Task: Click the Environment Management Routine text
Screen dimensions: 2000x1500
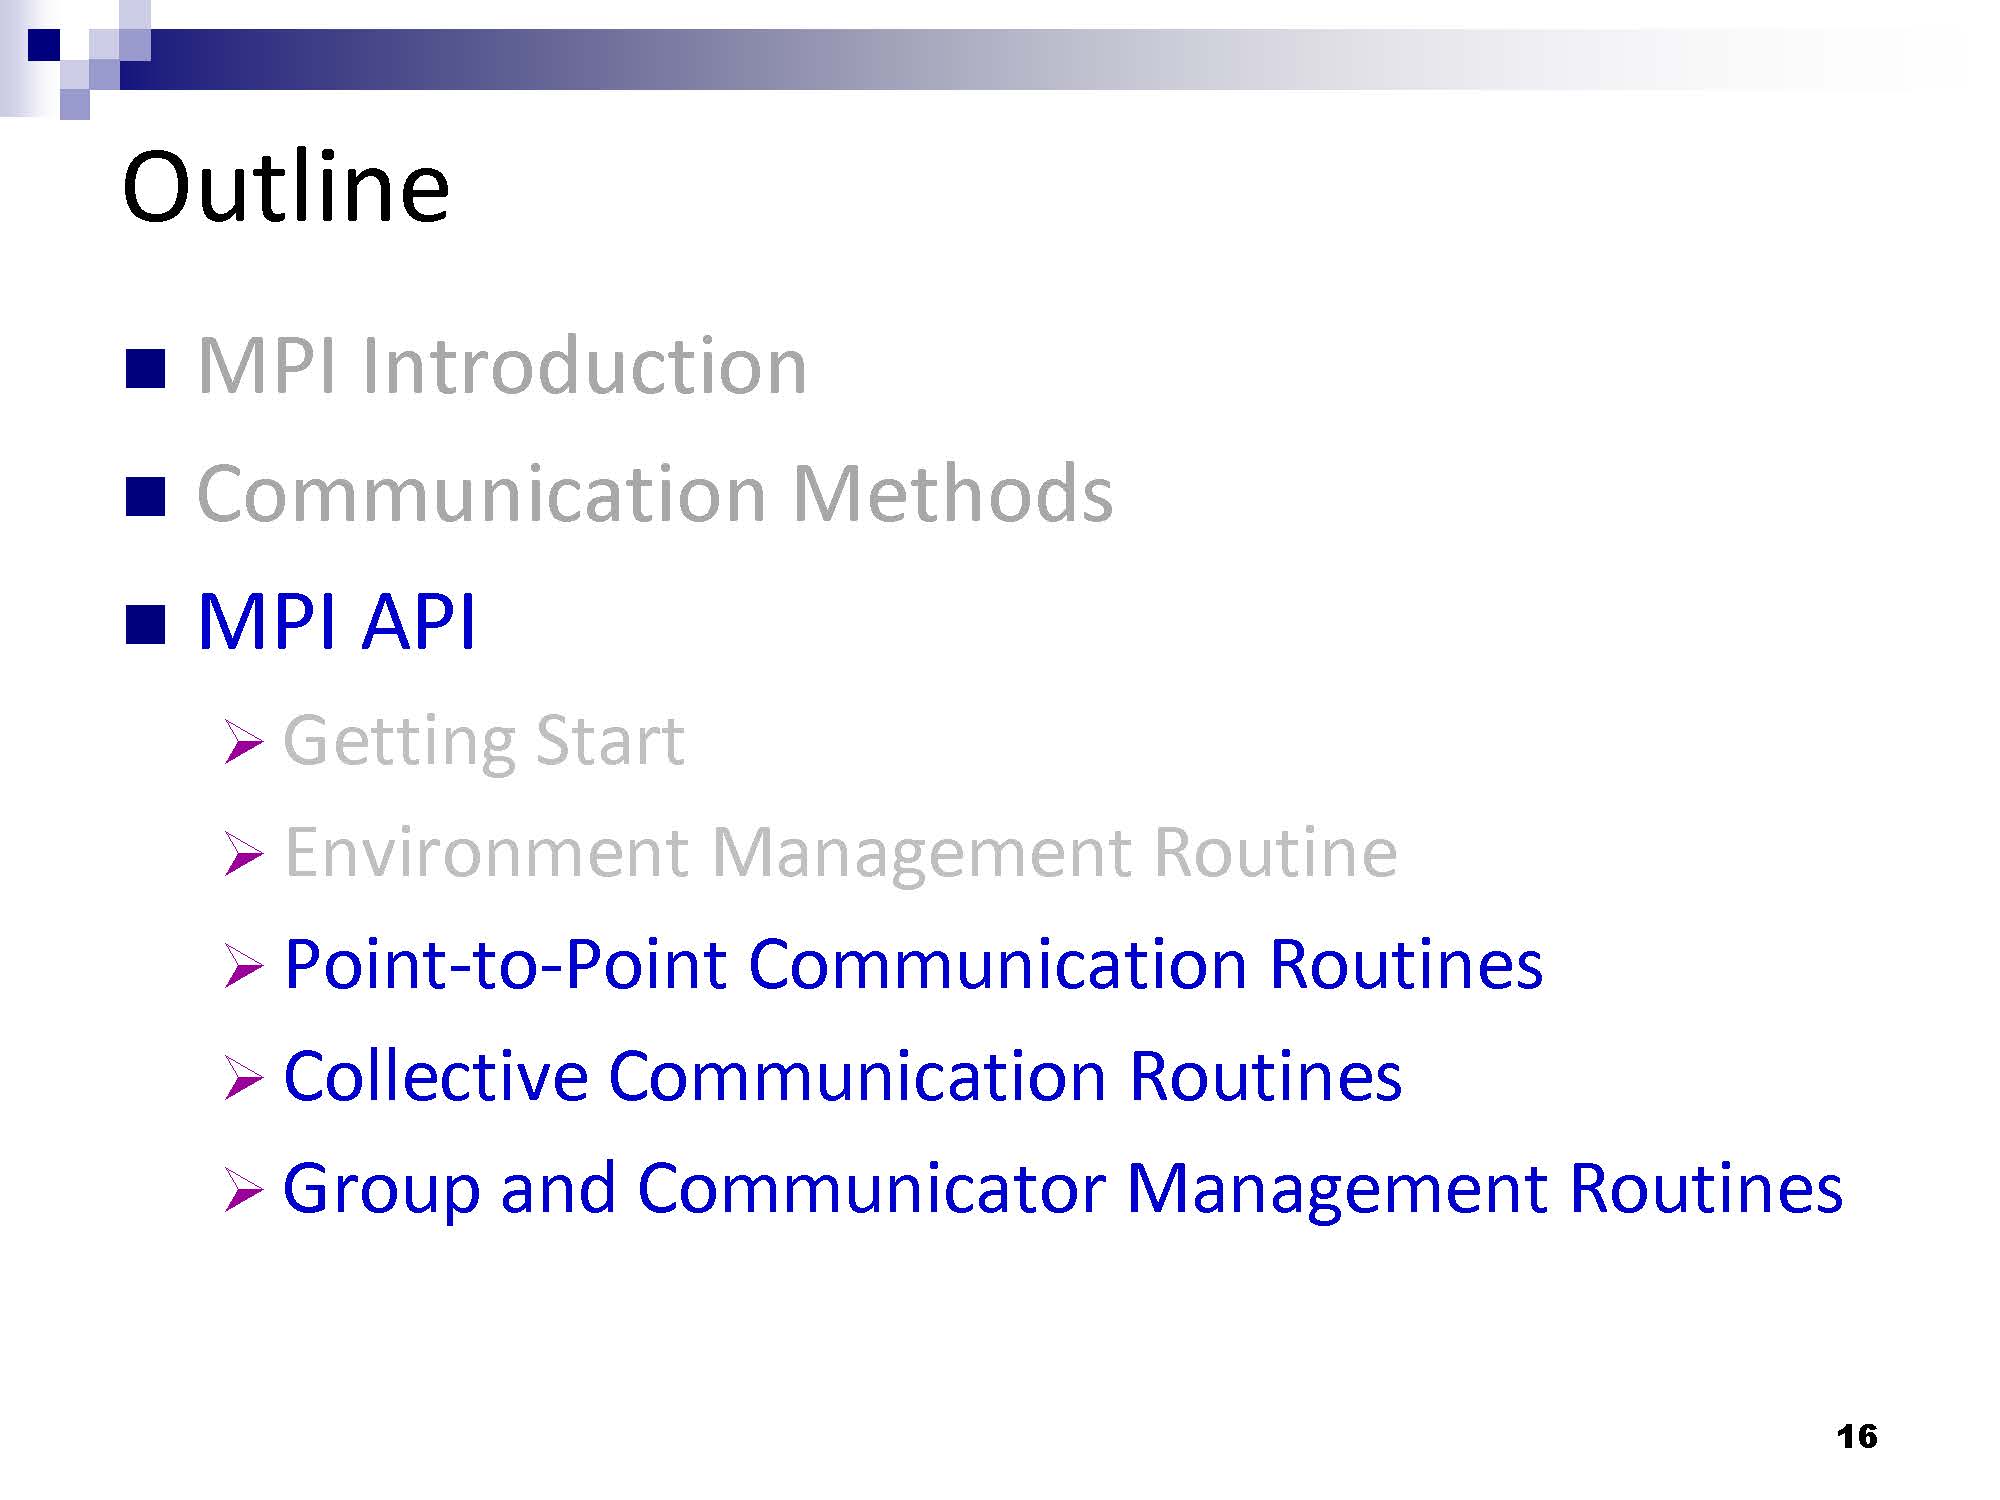Action: coord(840,853)
